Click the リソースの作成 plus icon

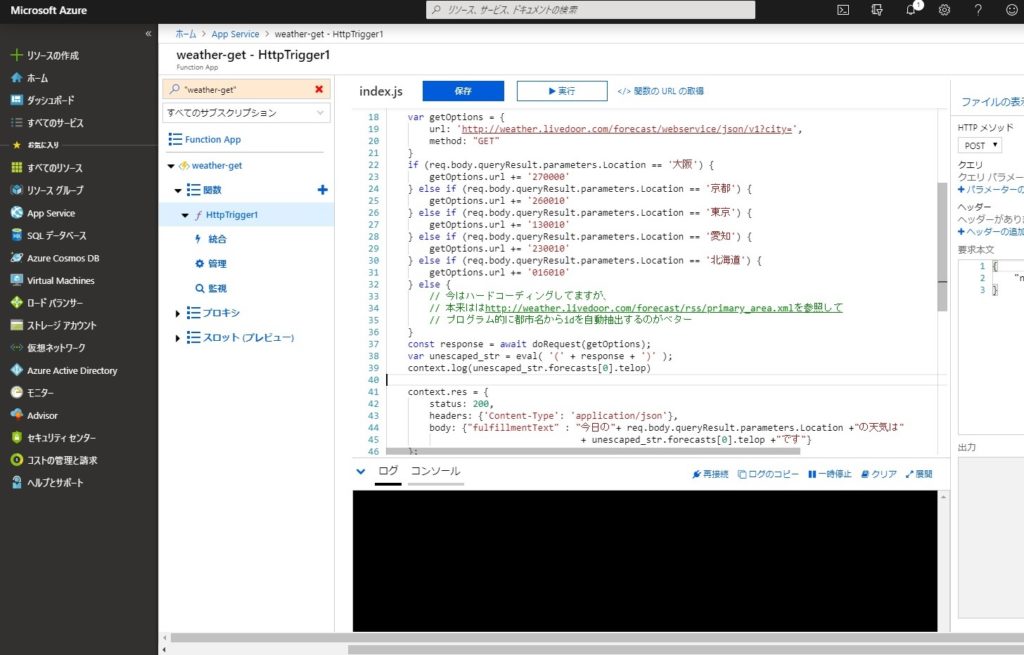16,55
